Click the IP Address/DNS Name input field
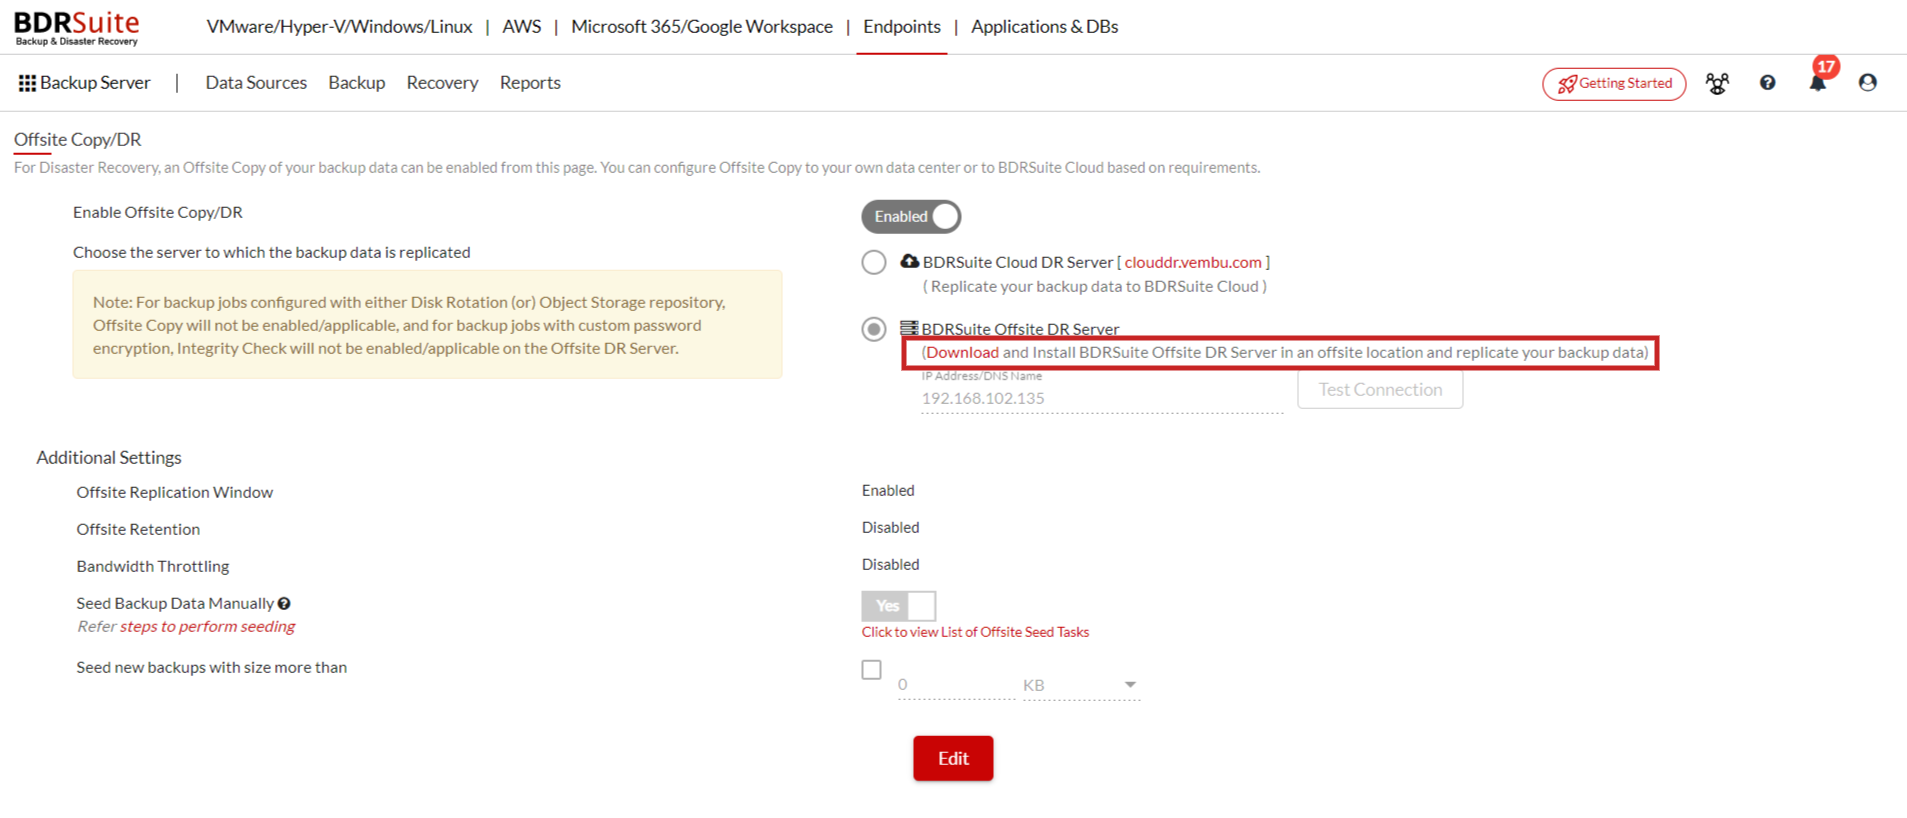The width and height of the screenshot is (1907, 818). (1102, 398)
